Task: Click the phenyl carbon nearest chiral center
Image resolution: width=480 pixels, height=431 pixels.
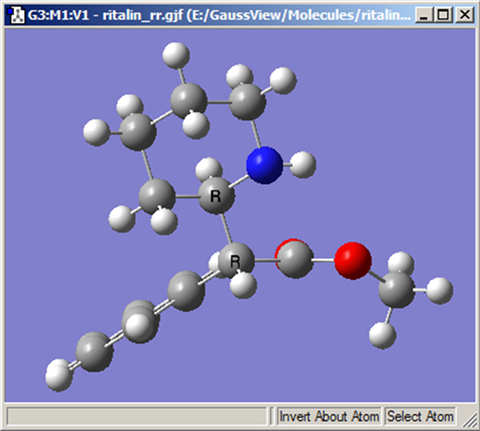Action: [x=186, y=291]
